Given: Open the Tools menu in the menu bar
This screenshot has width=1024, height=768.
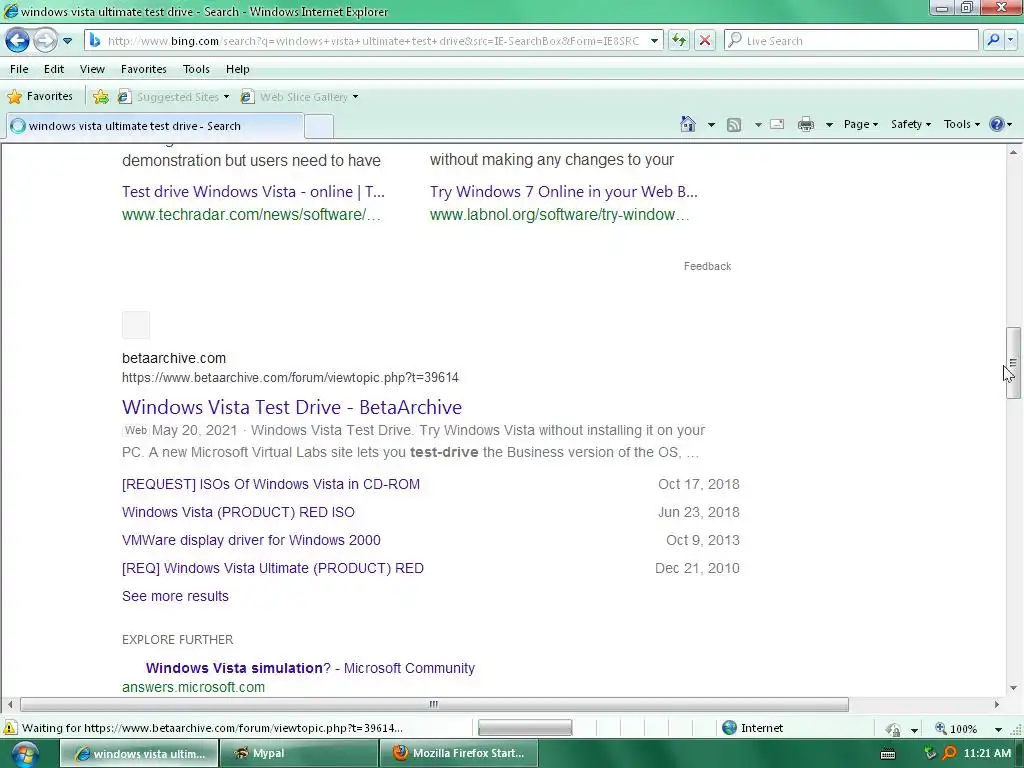Looking at the screenshot, I should 196,69.
